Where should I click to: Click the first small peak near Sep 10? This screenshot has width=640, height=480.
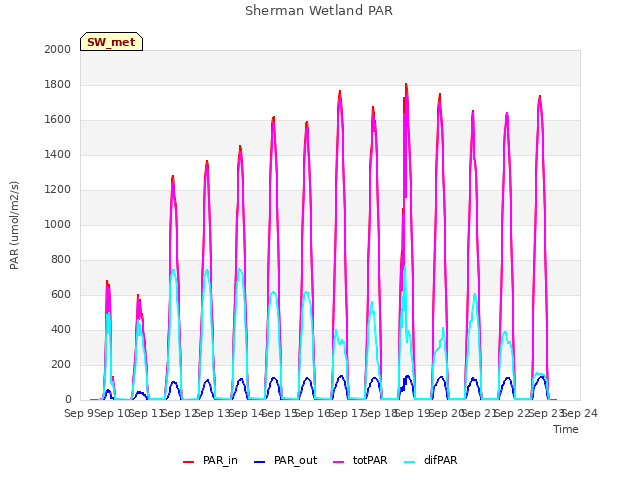[x=107, y=282]
